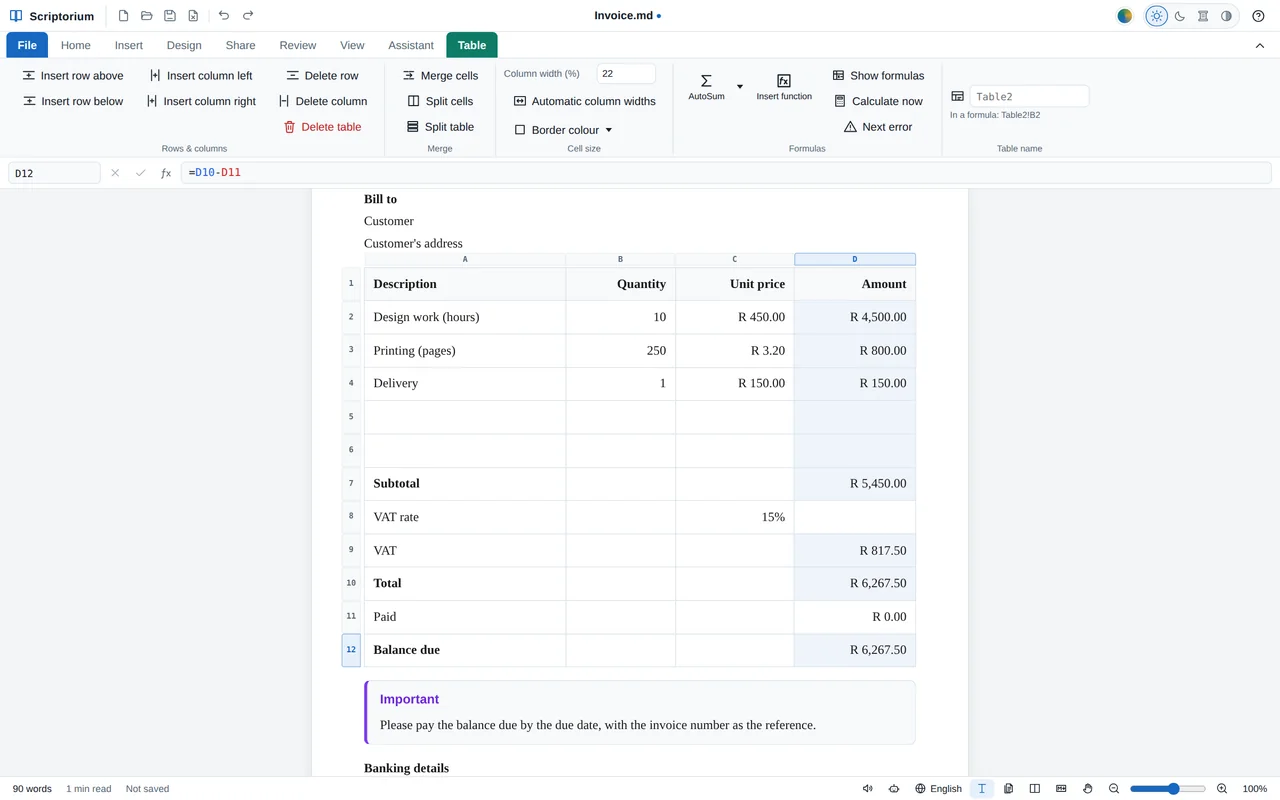1280x800 pixels.
Task: Select the text cursor mode icon
Action: tap(982, 789)
